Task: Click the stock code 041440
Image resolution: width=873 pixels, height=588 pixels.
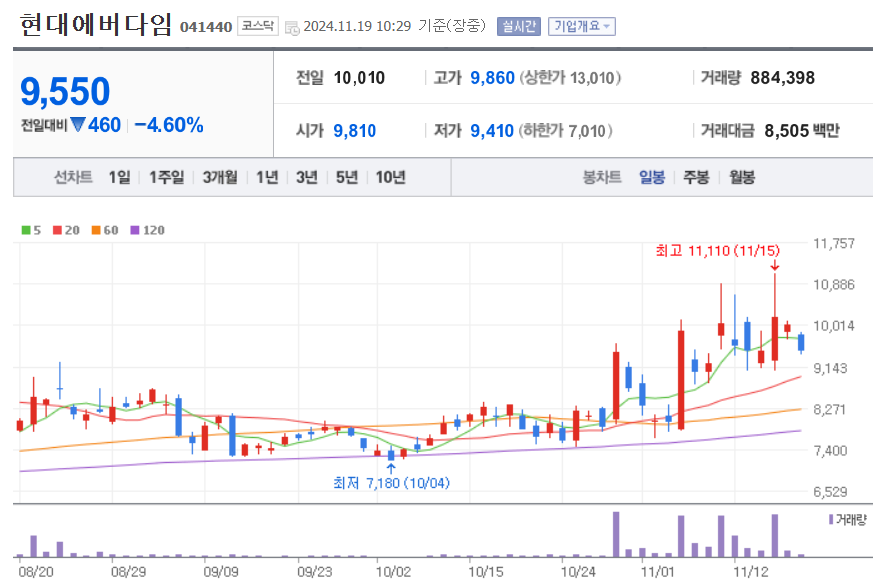Action: click(206, 27)
